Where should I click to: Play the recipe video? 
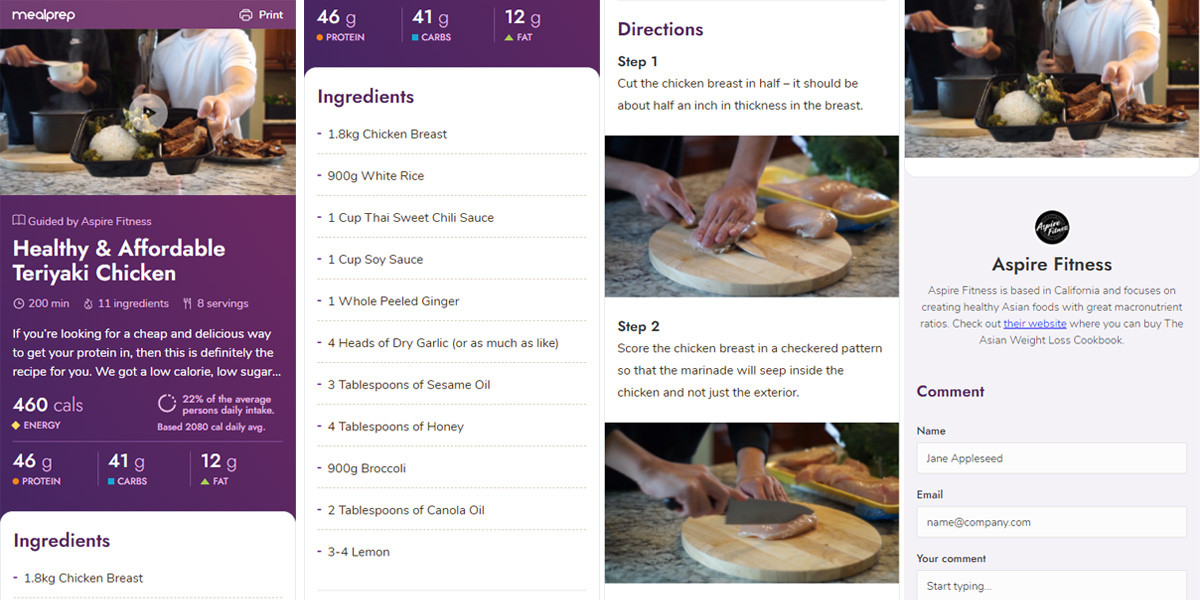pyautogui.click(x=148, y=112)
